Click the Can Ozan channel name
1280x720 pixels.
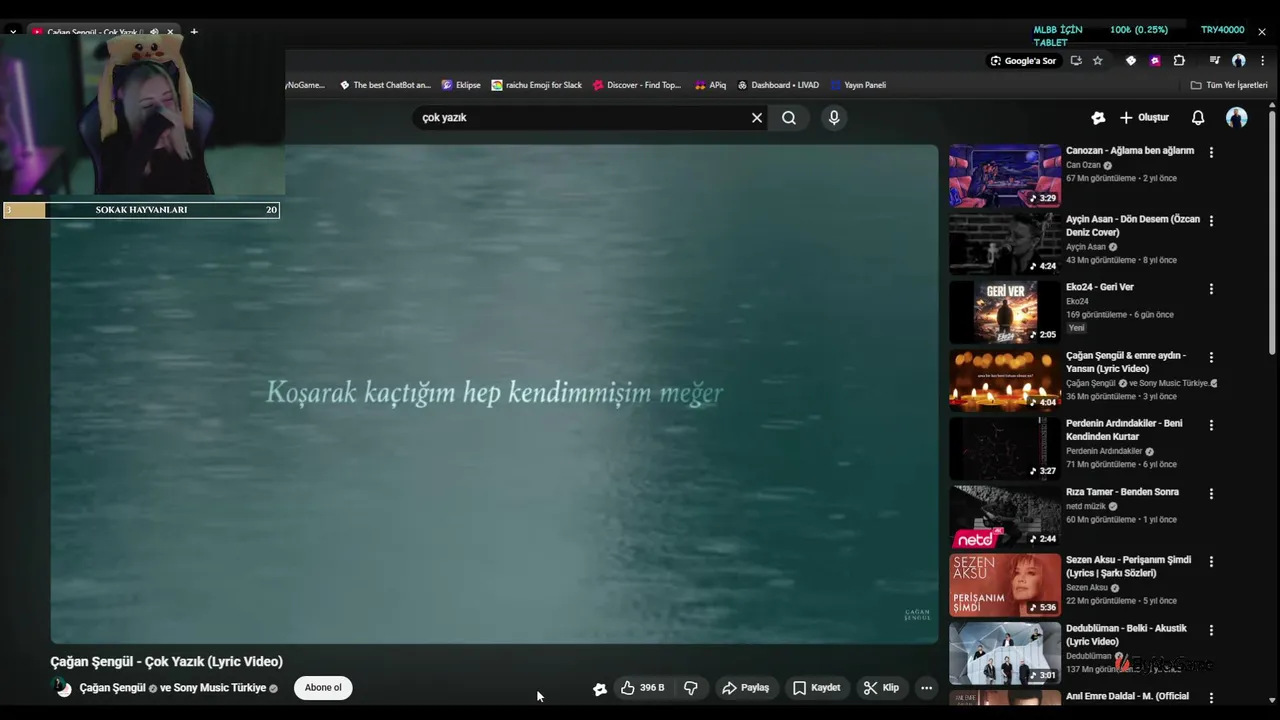click(1083, 165)
